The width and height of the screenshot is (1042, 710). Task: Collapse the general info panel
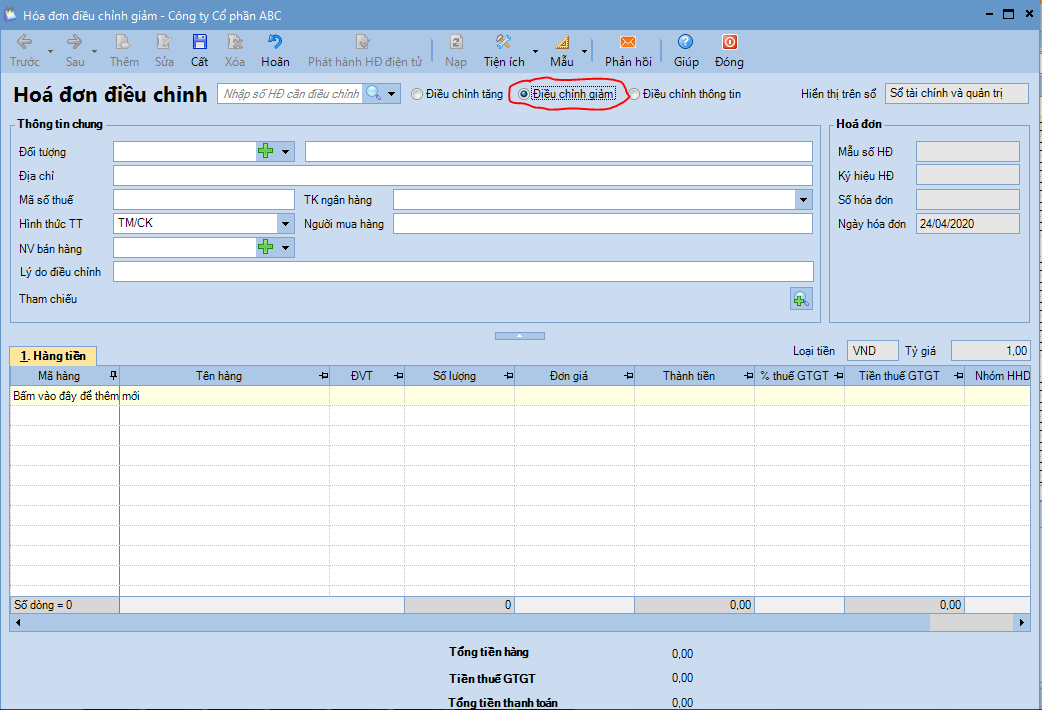pos(520,336)
